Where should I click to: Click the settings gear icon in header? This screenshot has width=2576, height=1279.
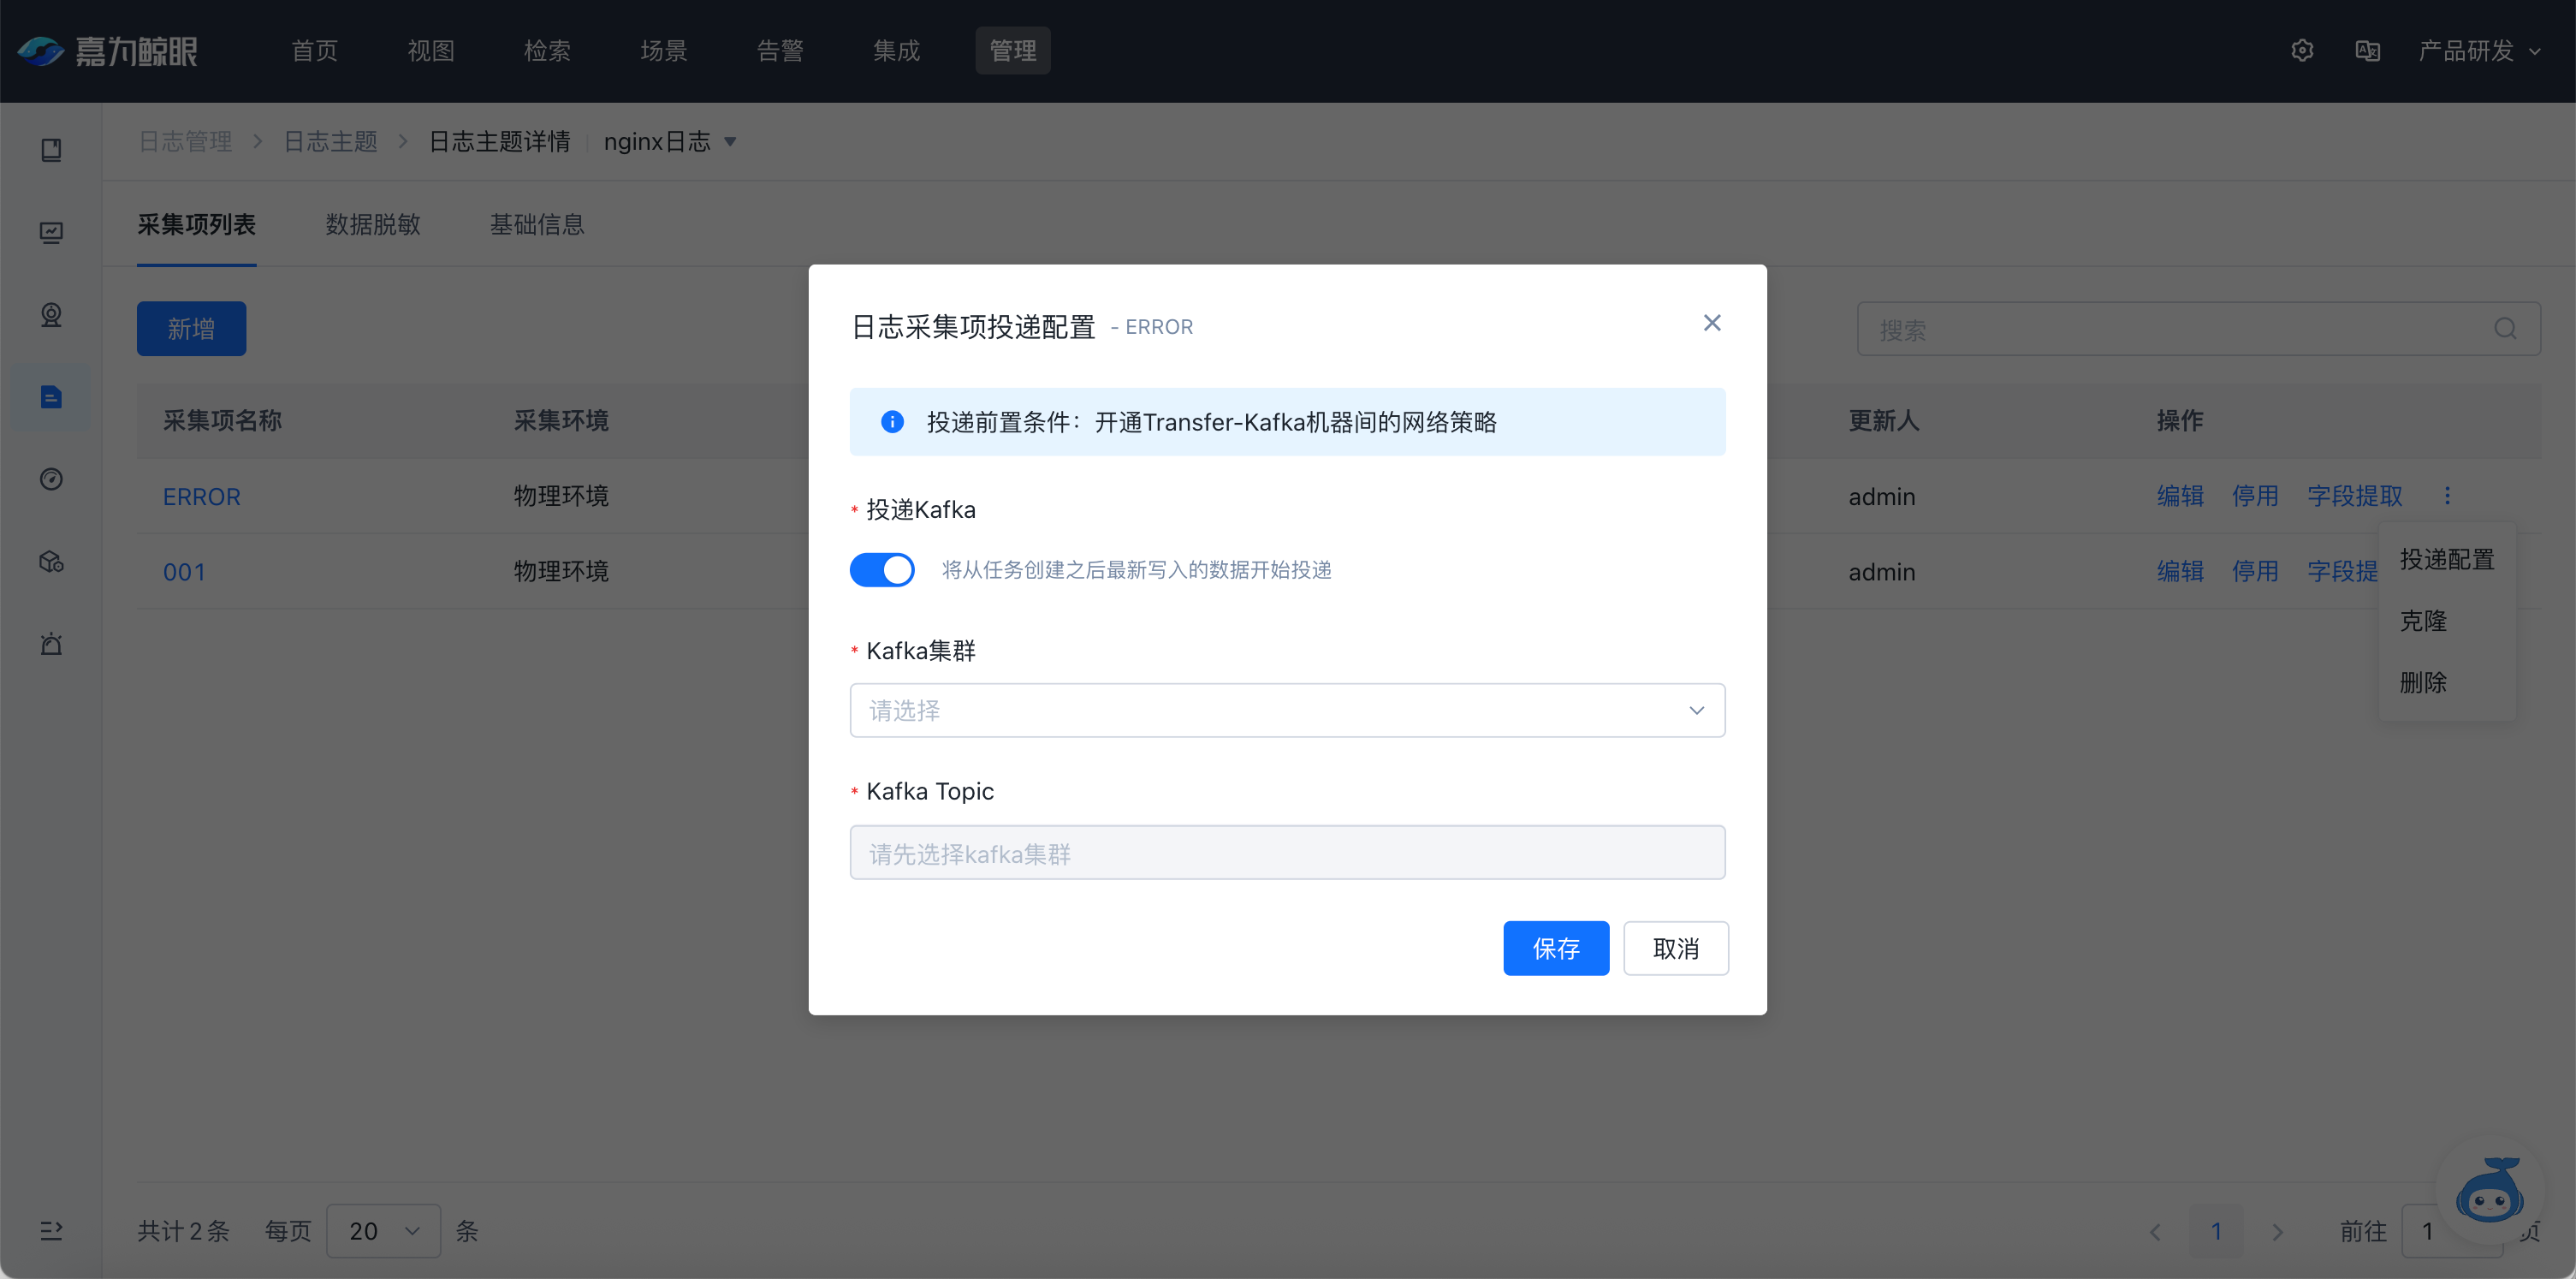(x=2301, y=51)
